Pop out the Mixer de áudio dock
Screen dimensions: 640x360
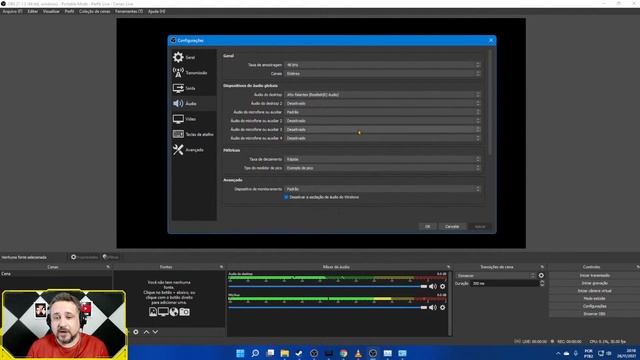click(x=449, y=267)
